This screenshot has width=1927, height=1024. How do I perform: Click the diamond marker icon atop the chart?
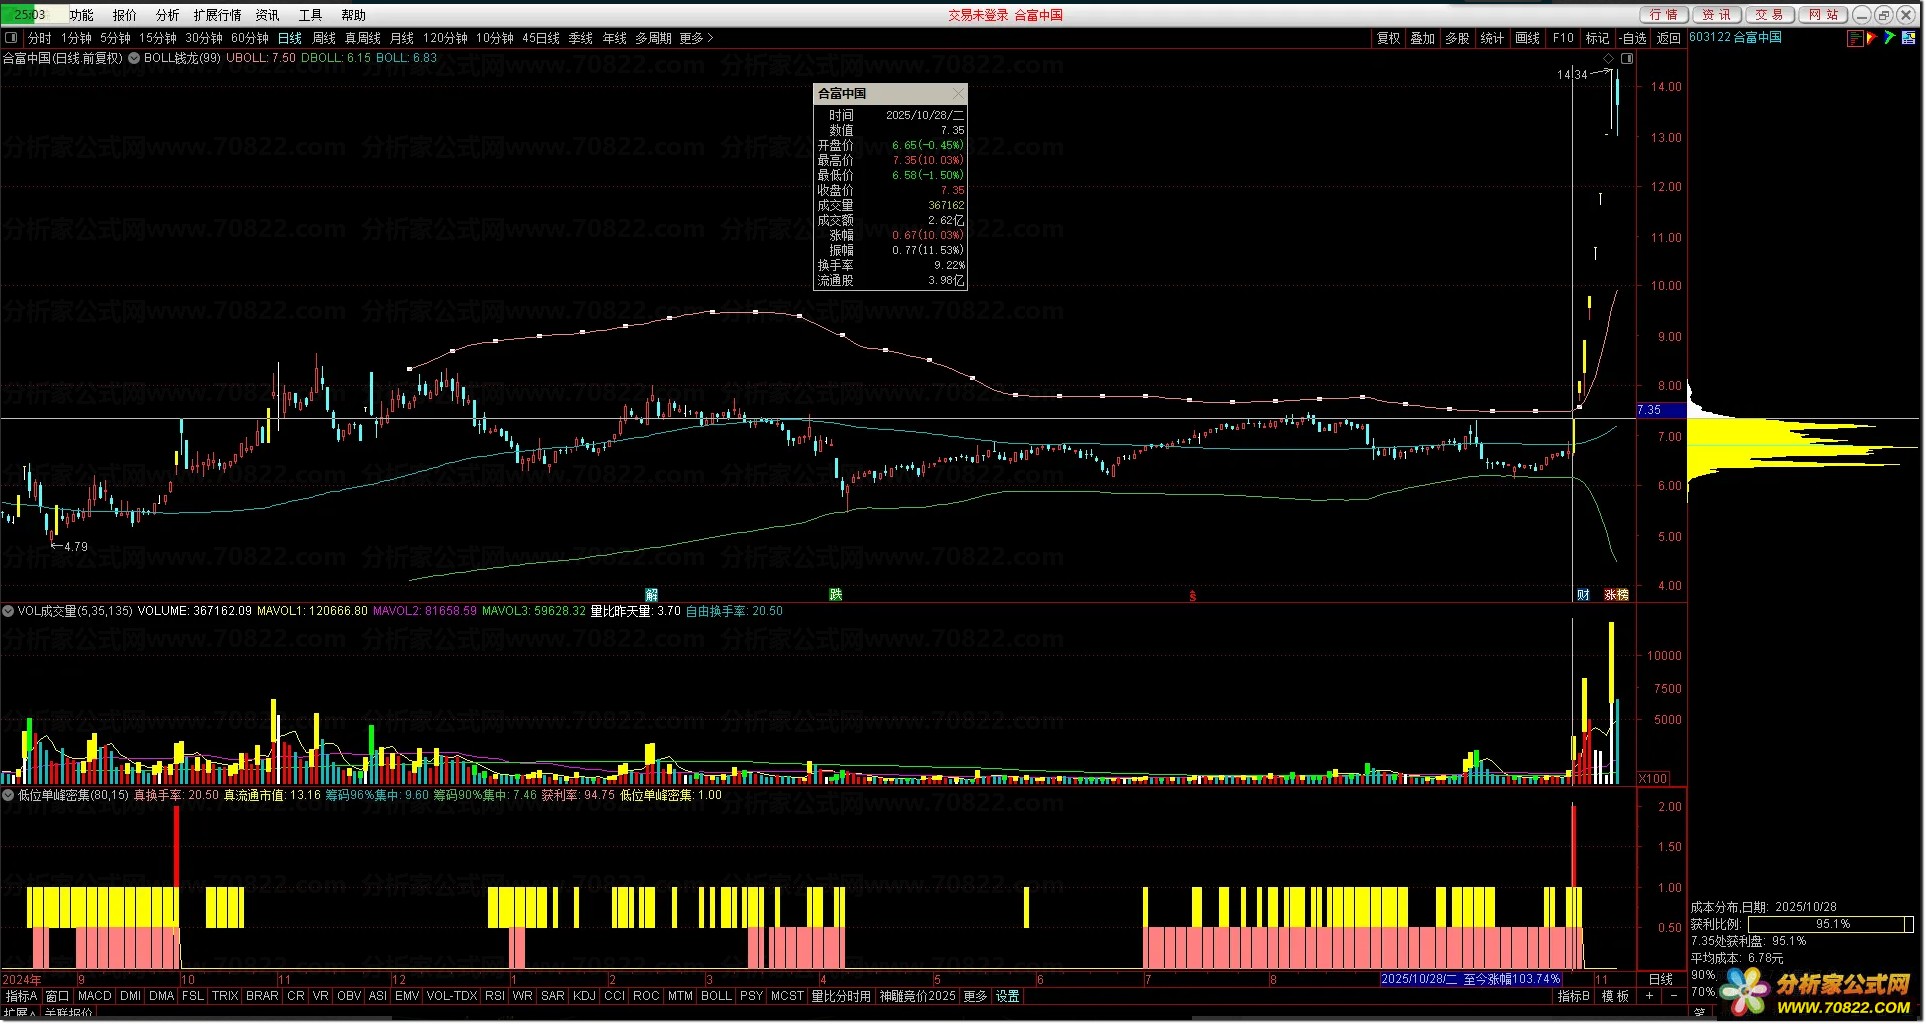pos(1609,59)
